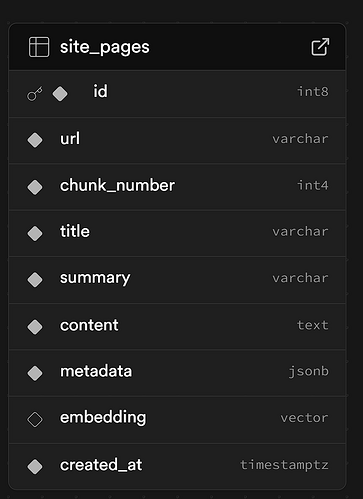Click the hollow diamond icon beside embedding

coord(35,419)
